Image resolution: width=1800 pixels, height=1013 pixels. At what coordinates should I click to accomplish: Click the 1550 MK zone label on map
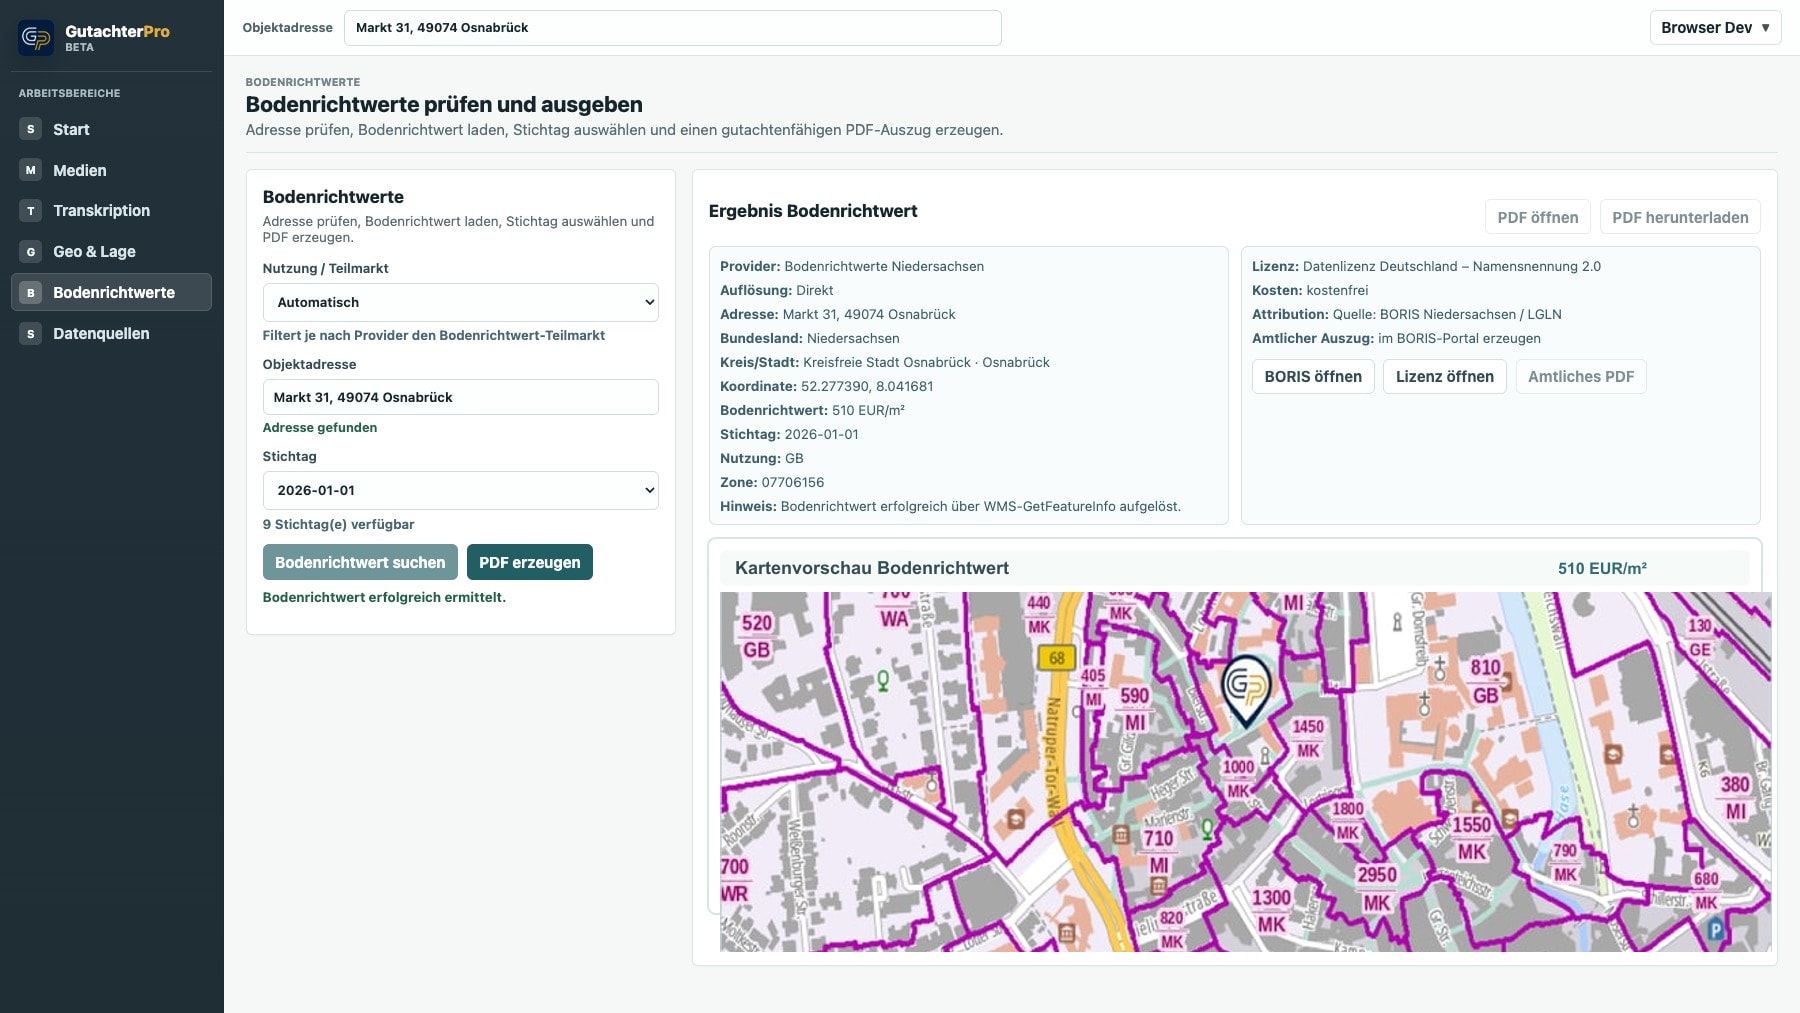[1472, 838]
